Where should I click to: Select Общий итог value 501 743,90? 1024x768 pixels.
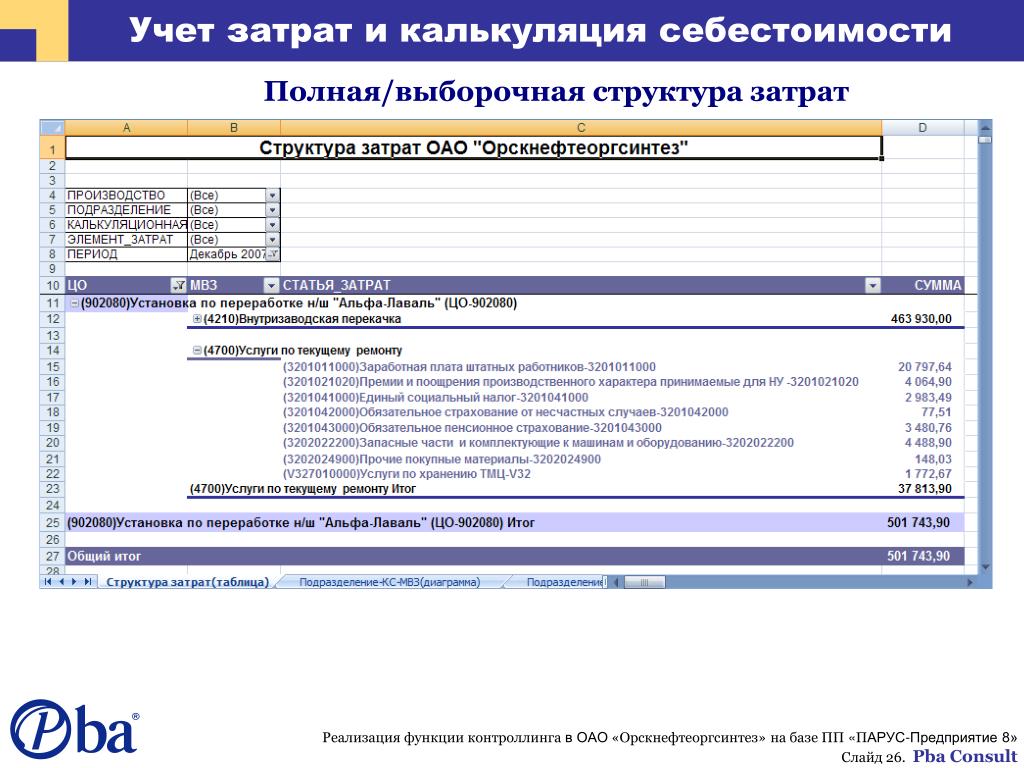pos(918,556)
